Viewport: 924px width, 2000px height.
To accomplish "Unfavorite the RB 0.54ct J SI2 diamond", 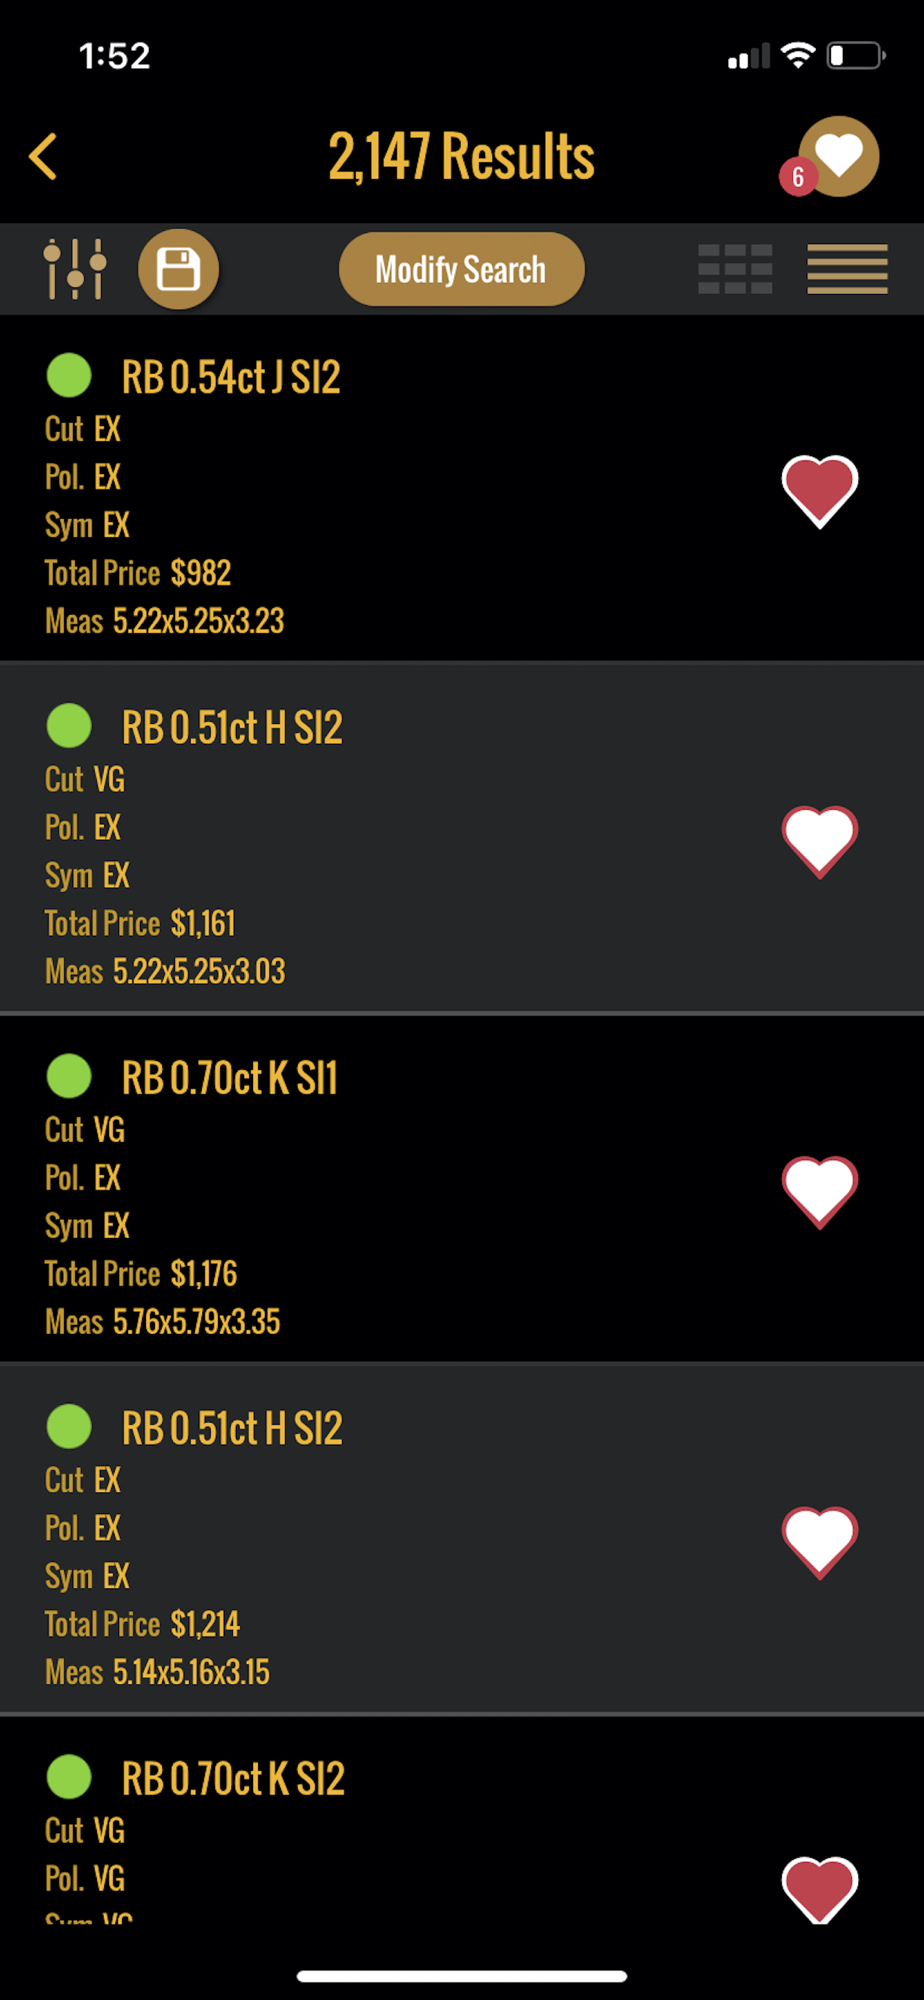I will click(x=819, y=490).
